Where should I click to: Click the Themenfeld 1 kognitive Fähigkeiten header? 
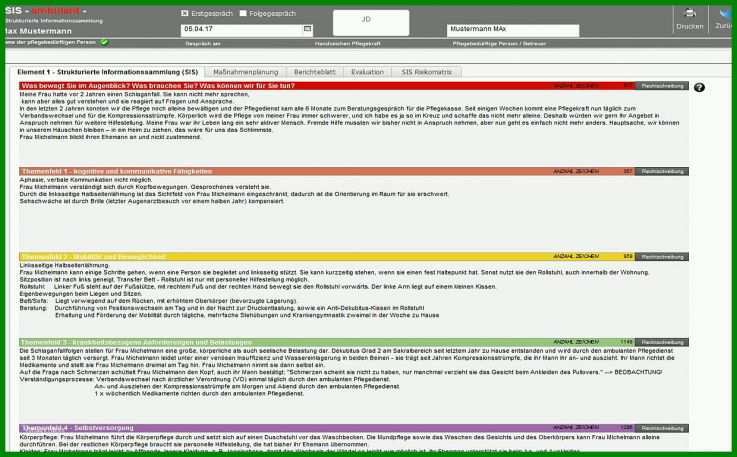click(327, 172)
